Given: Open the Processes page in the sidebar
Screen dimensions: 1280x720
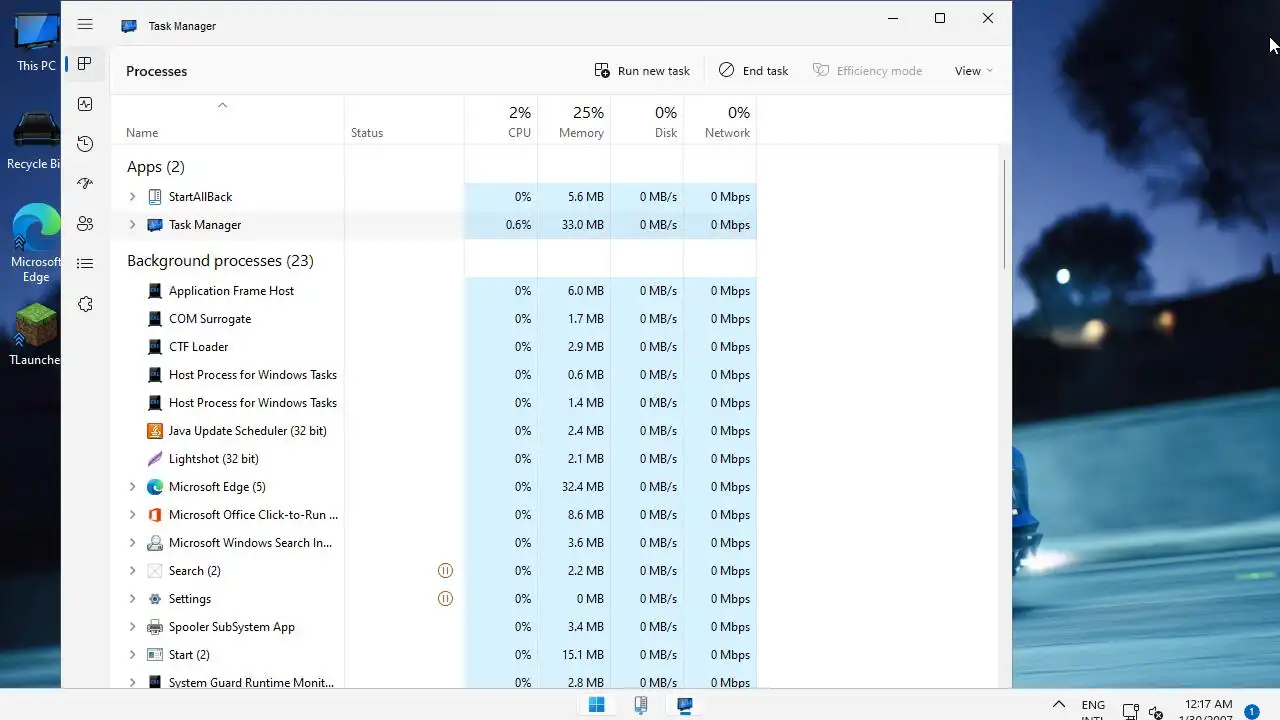Looking at the screenshot, I should coord(85,64).
